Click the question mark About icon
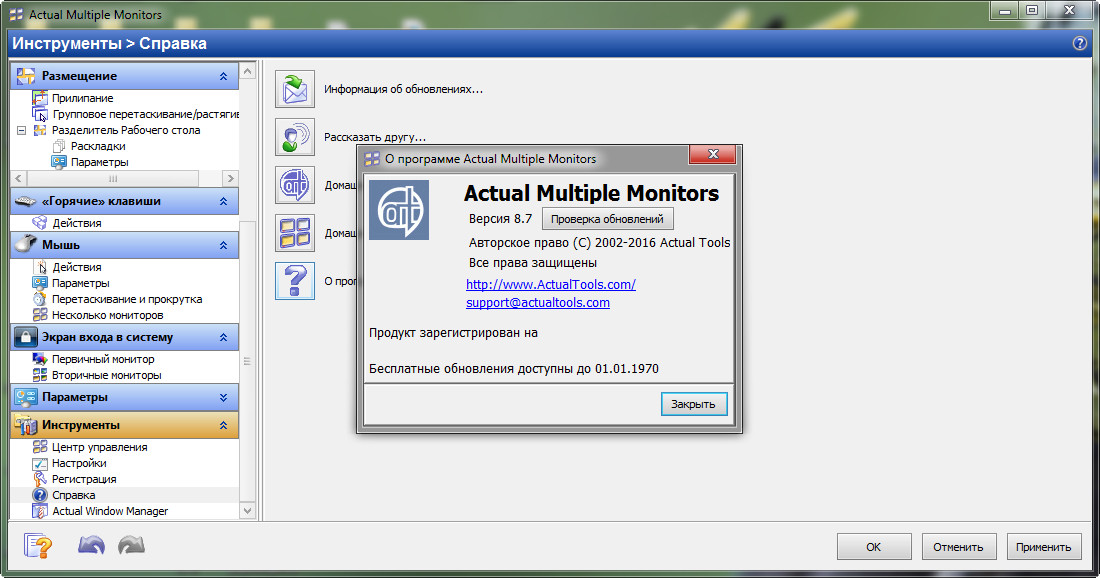1100x578 pixels. click(295, 281)
